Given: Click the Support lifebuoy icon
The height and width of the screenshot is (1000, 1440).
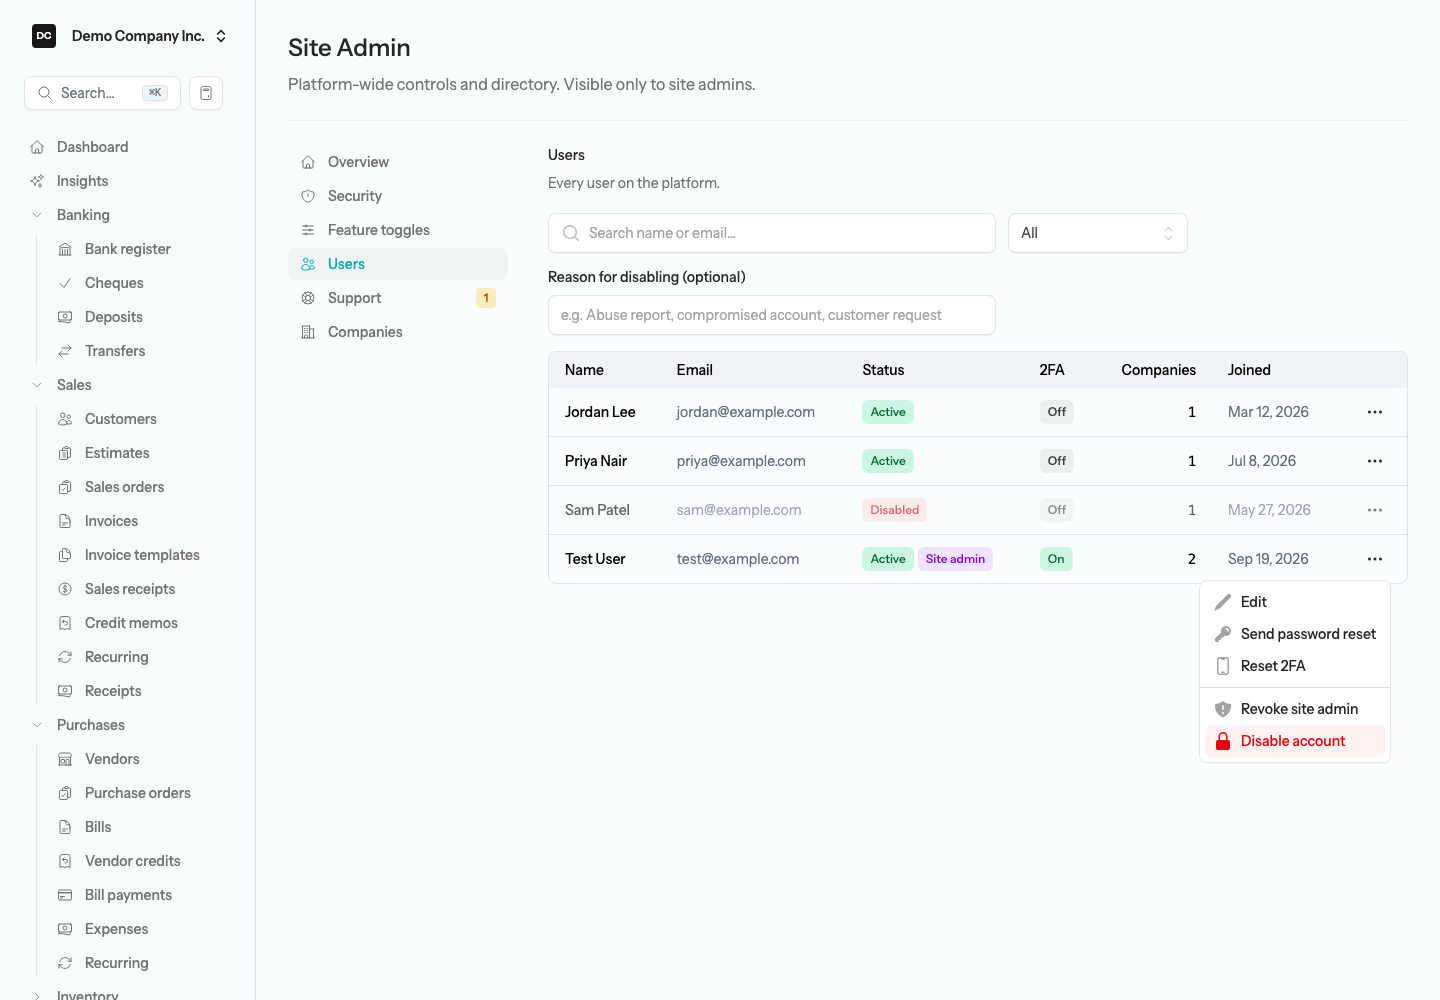Looking at the screenshot, I should (308, 298).
